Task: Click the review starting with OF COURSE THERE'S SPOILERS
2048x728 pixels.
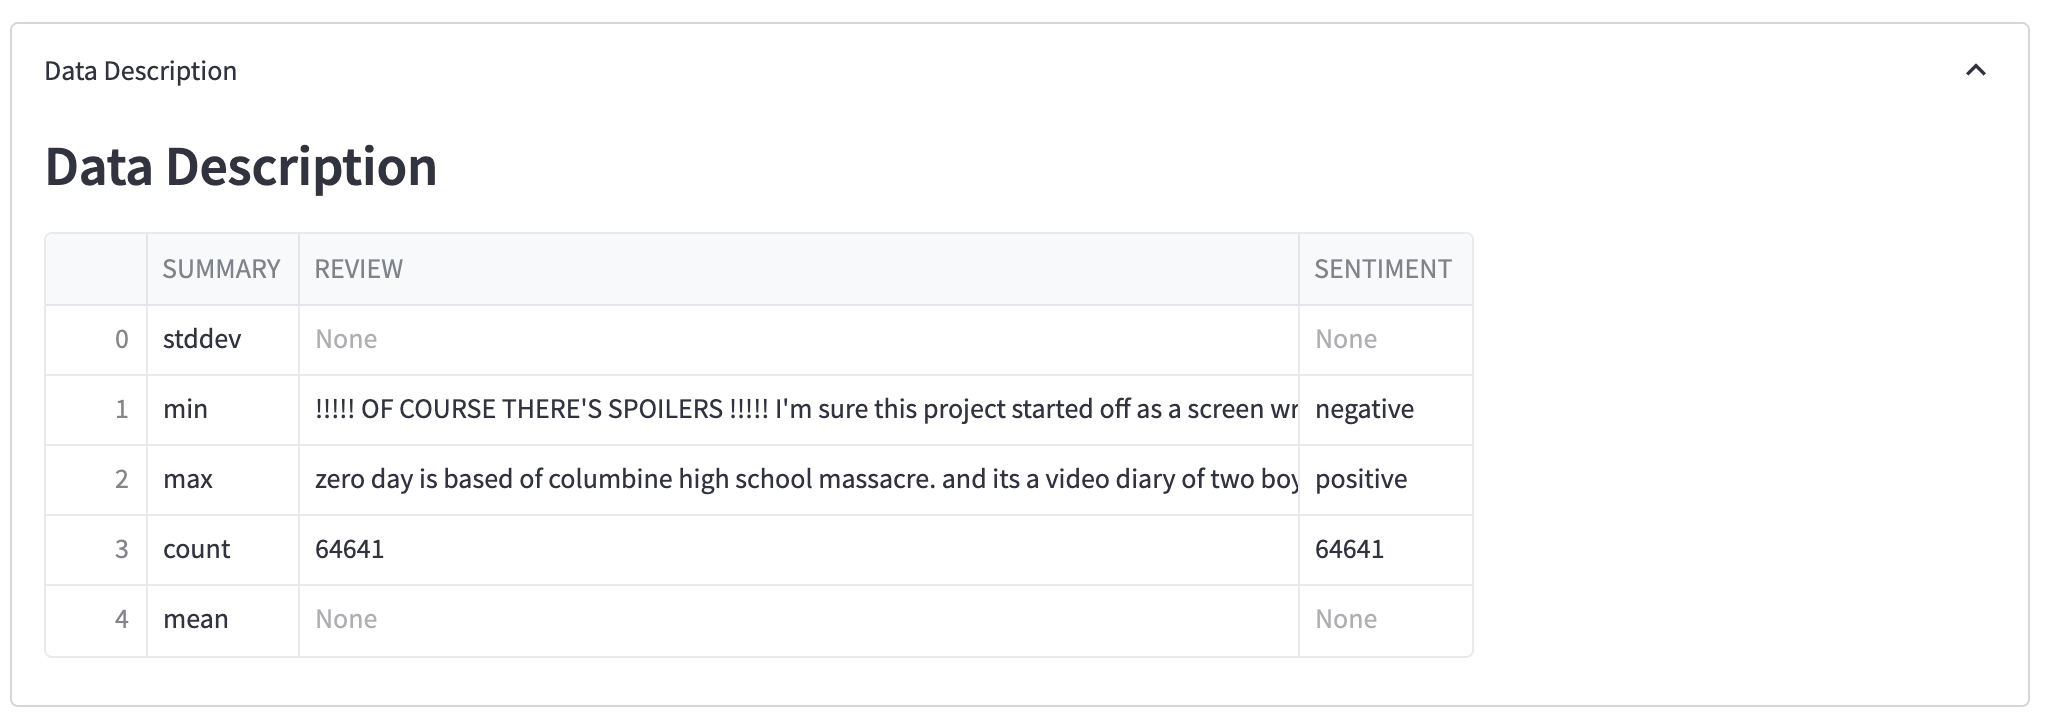Action: point(798,409)
